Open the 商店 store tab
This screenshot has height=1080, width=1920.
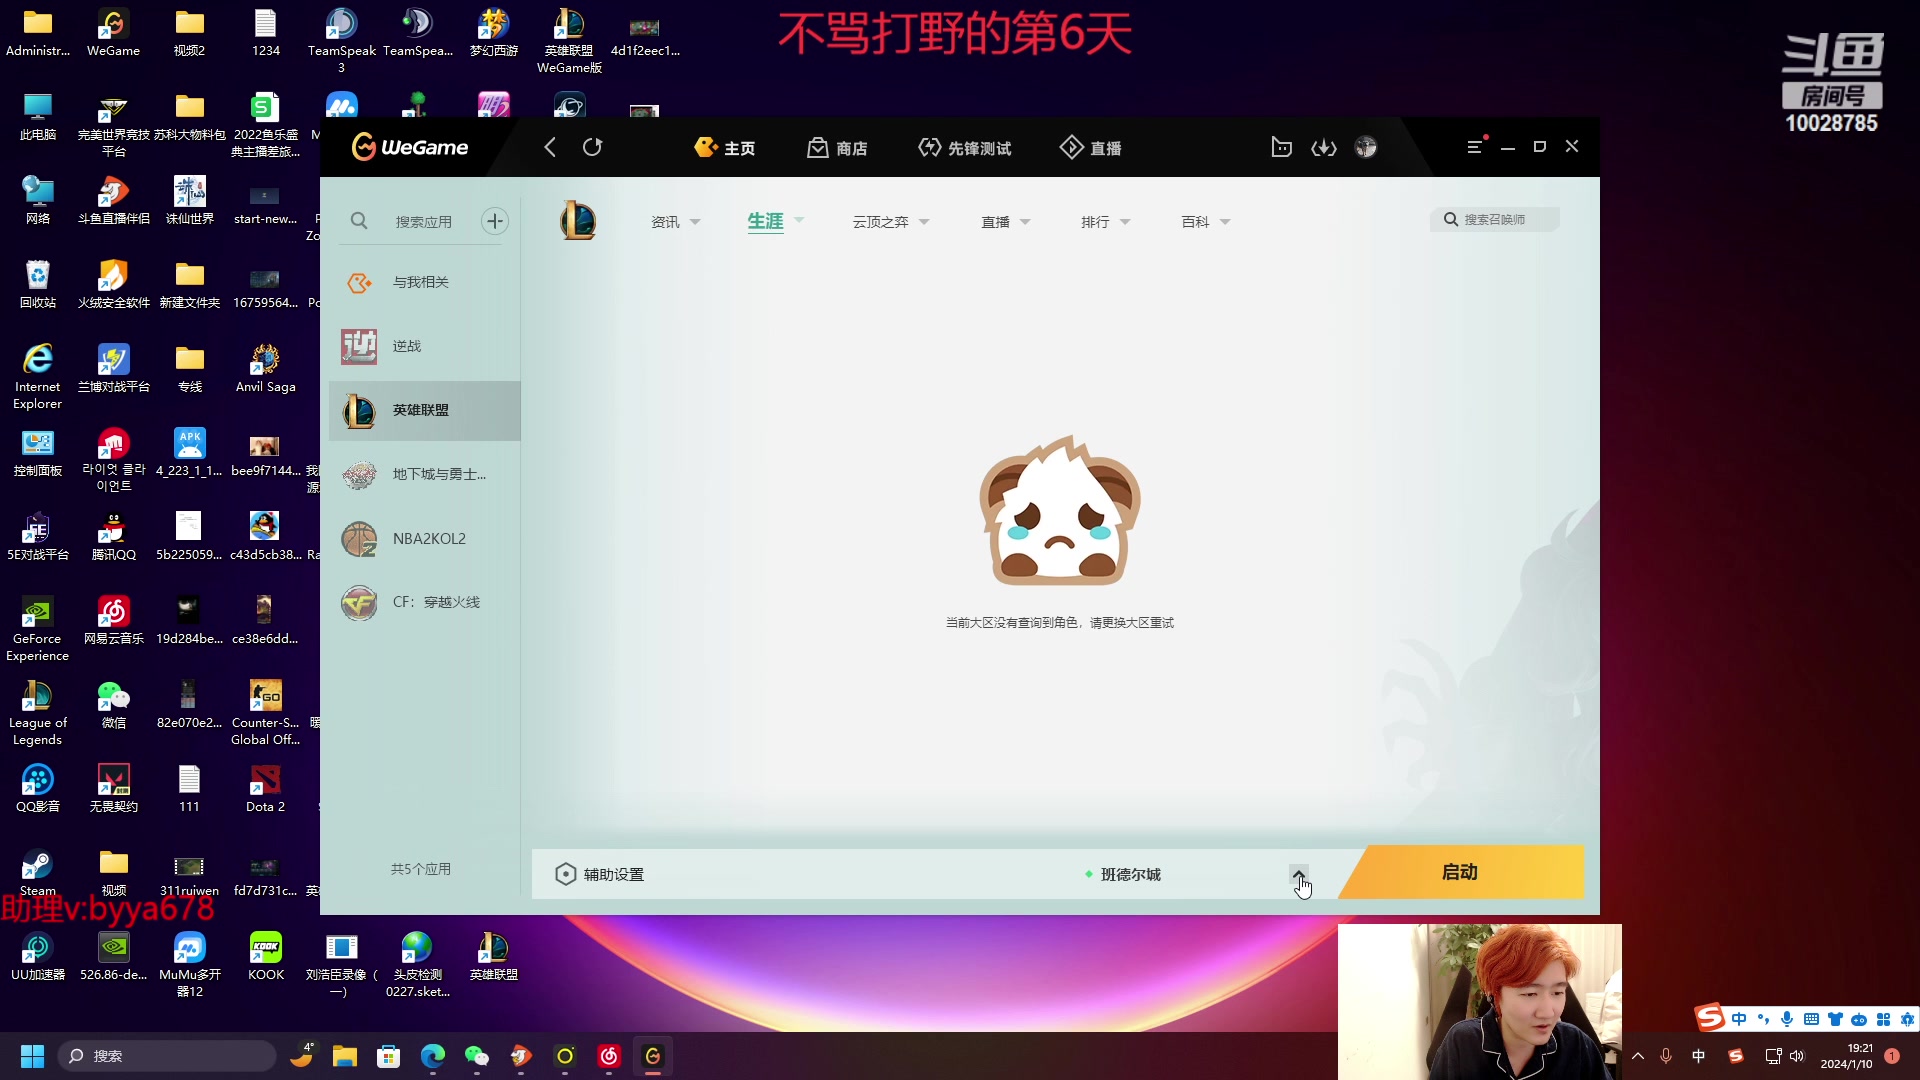click(837, 148)
